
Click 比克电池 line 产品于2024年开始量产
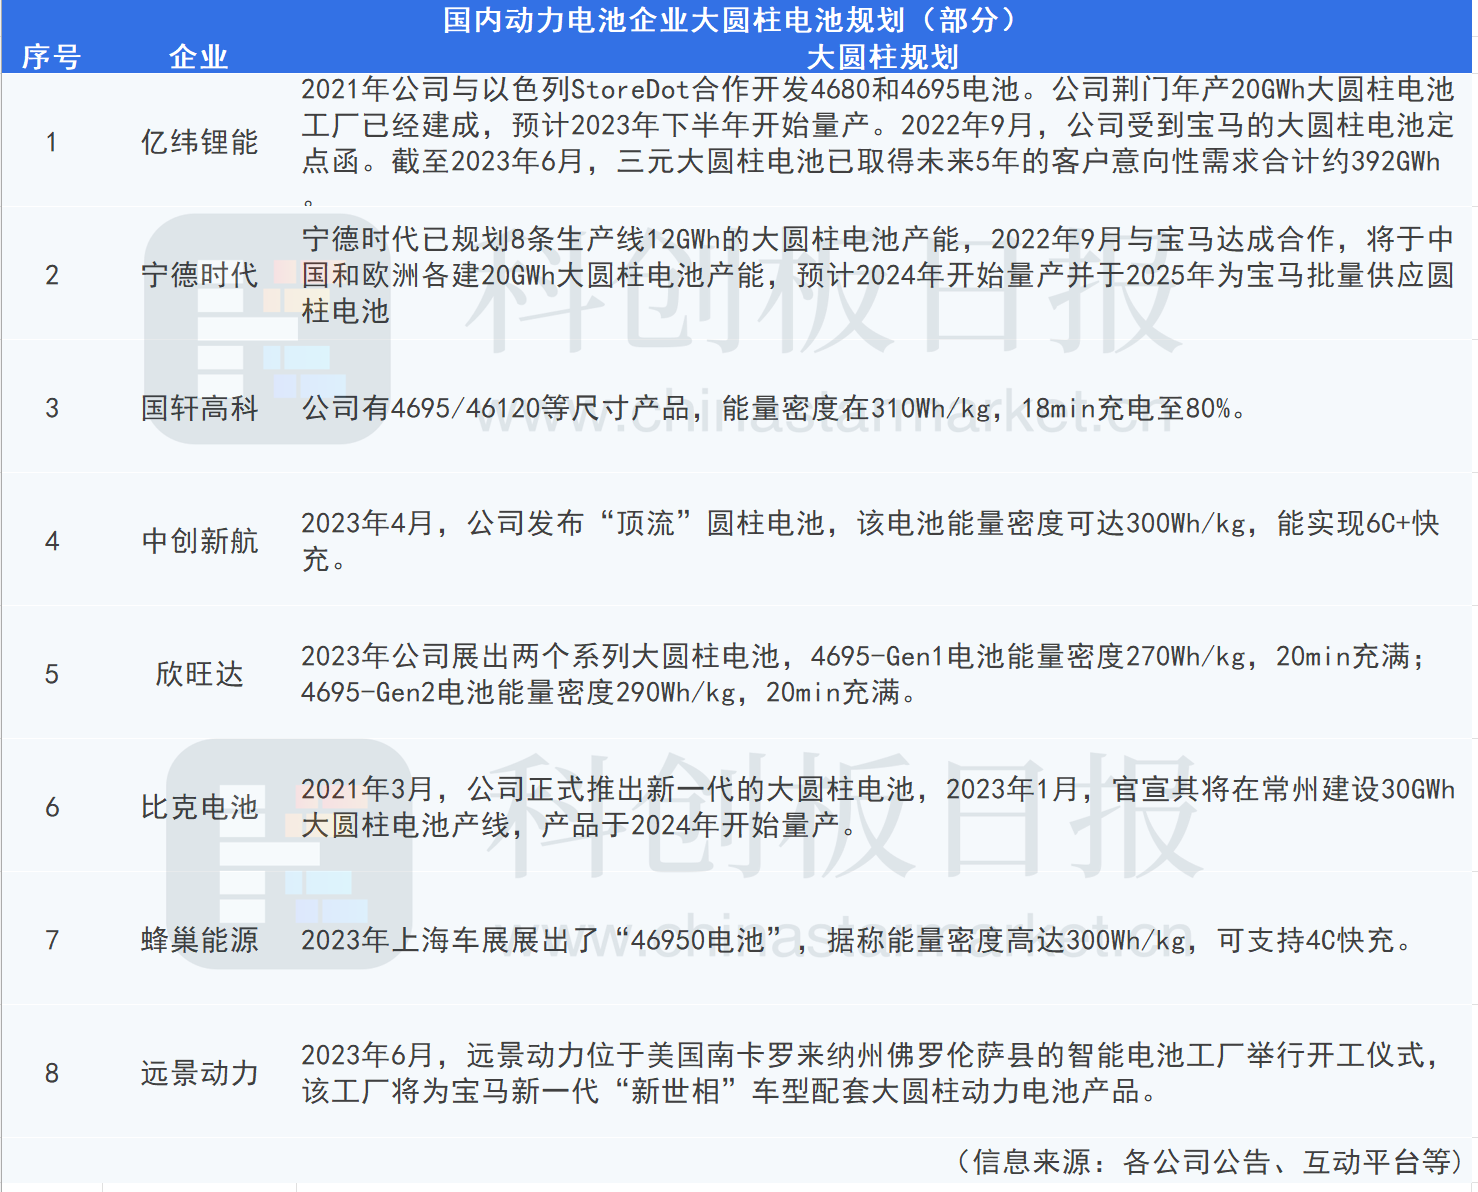[698, 825]
